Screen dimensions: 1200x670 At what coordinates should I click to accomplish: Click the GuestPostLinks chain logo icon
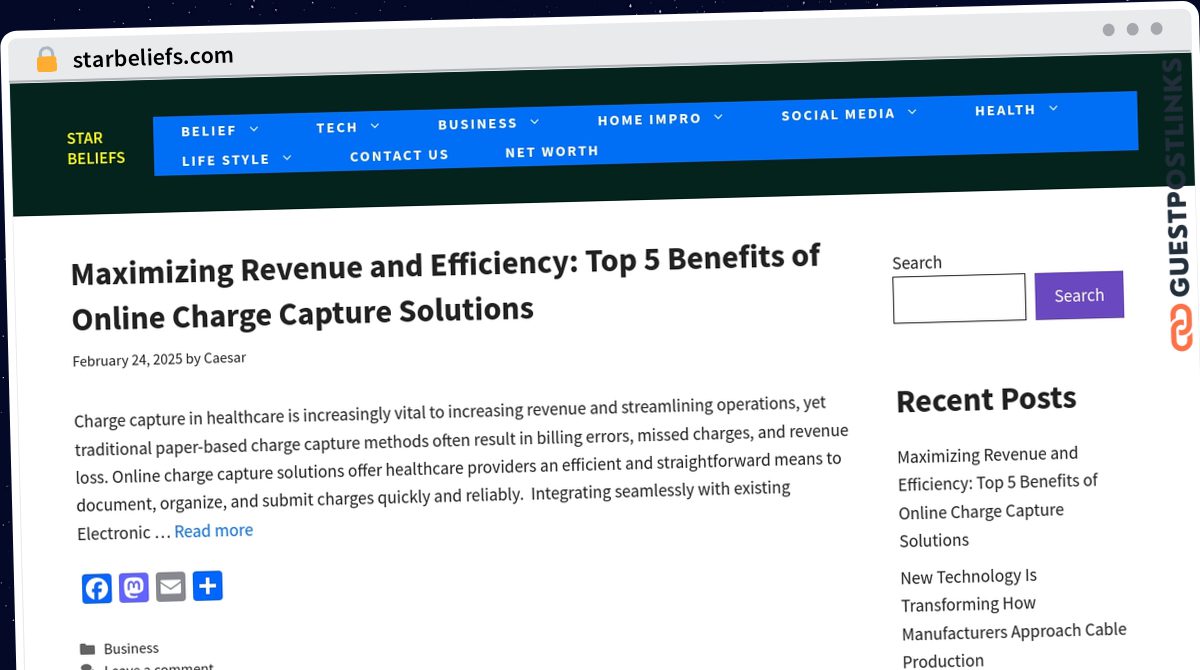pyautogui.click(x=1181, y=327)
